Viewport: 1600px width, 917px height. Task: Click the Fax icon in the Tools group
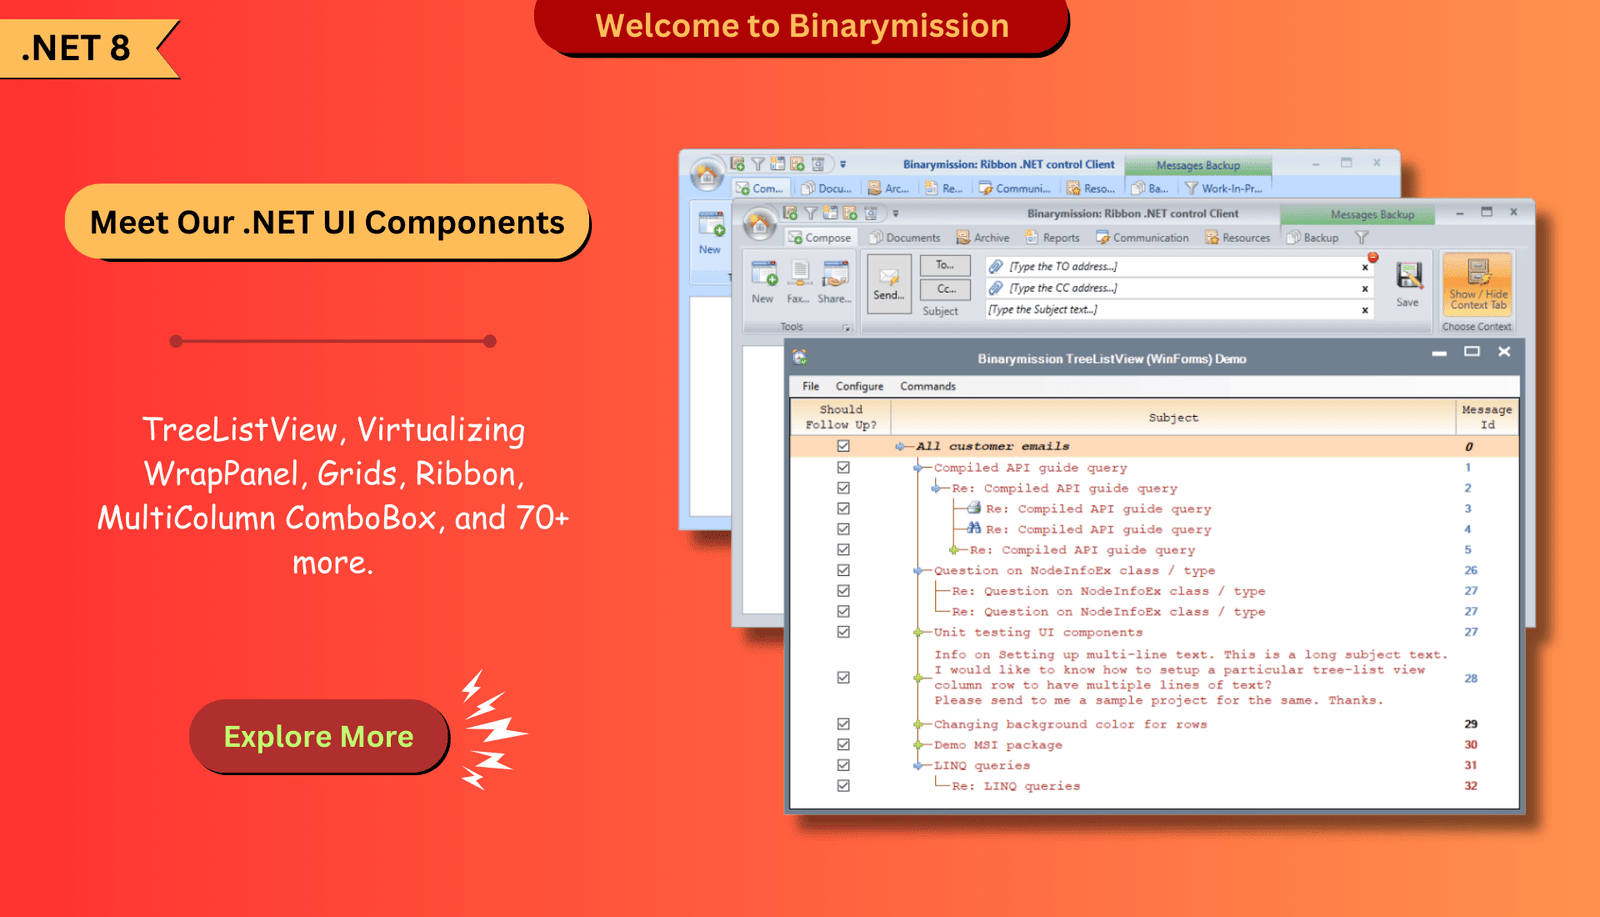(800, 273)
